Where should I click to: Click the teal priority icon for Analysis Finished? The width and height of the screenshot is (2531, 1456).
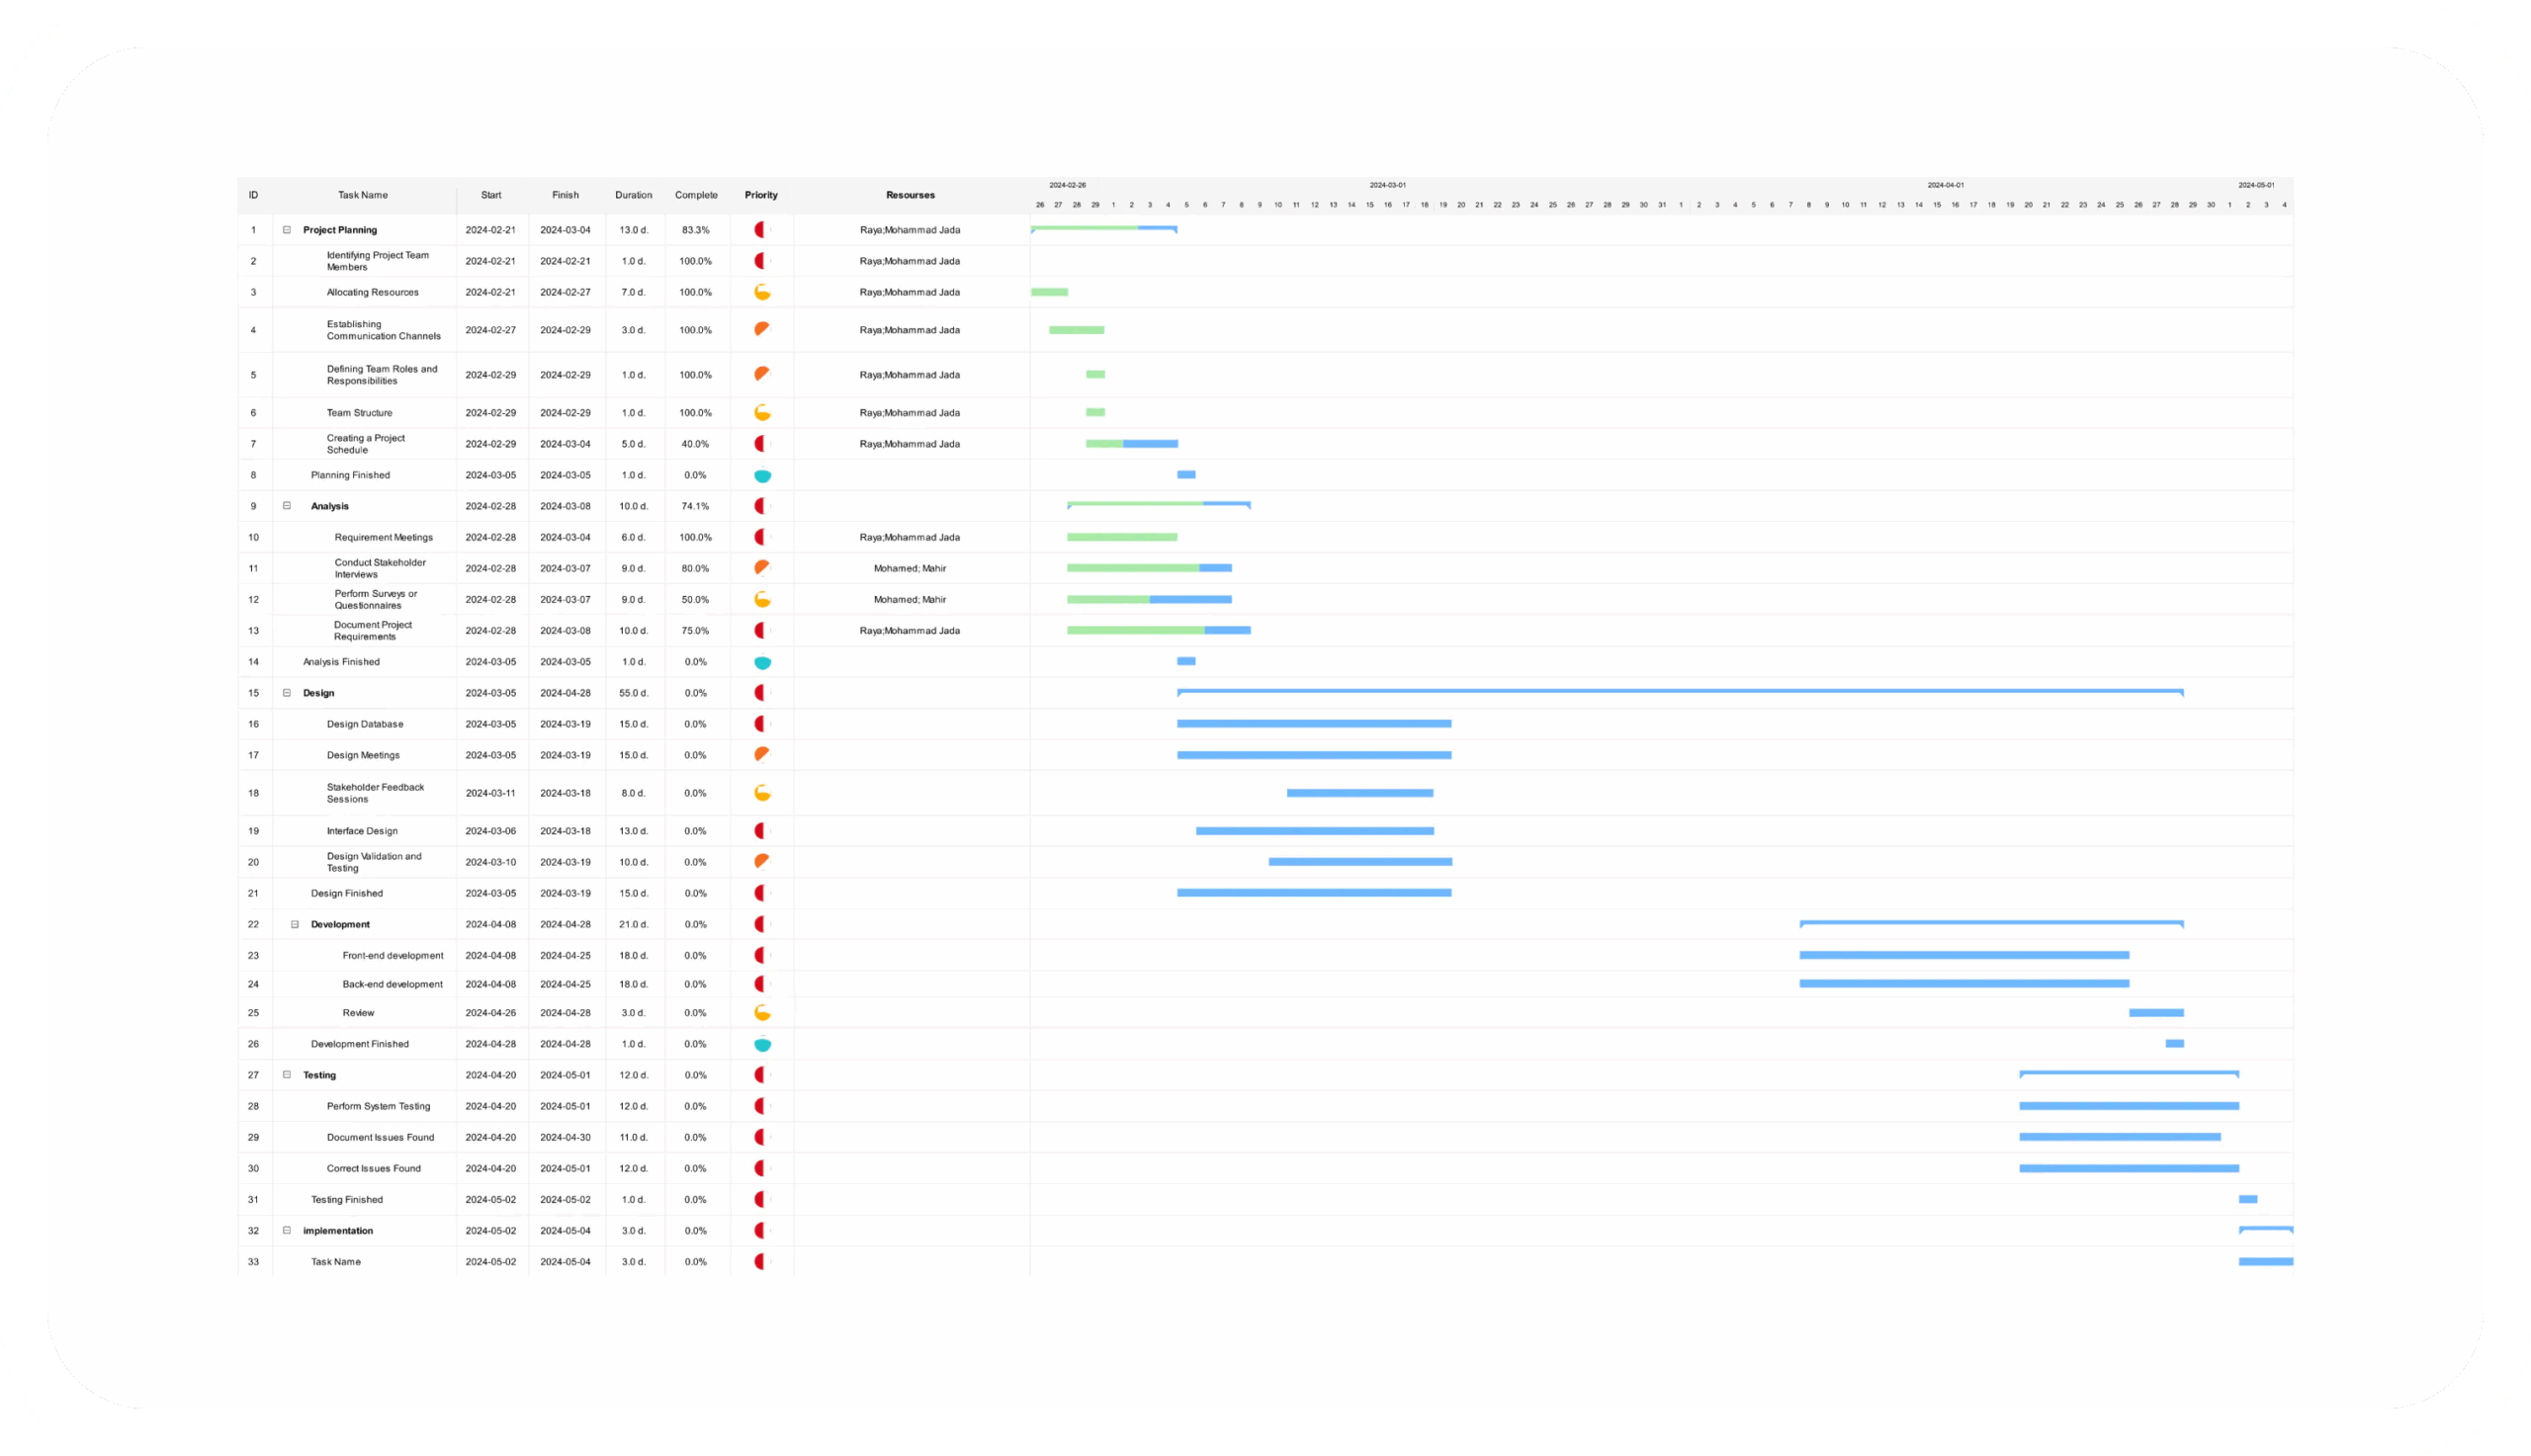762,661
